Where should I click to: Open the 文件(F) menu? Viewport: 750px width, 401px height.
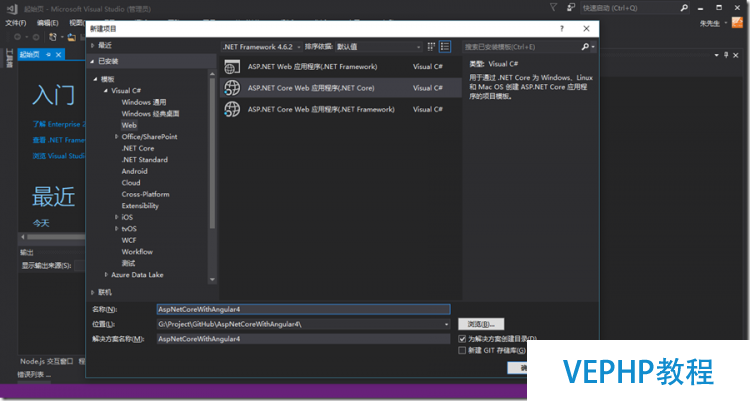[16, 23]
